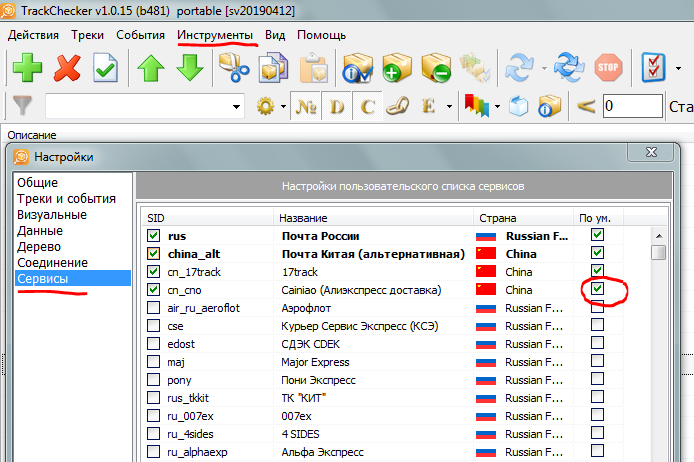Open the dropdown arrow next to refresh icon
The image size is (694, 462).
pos(544,69)
